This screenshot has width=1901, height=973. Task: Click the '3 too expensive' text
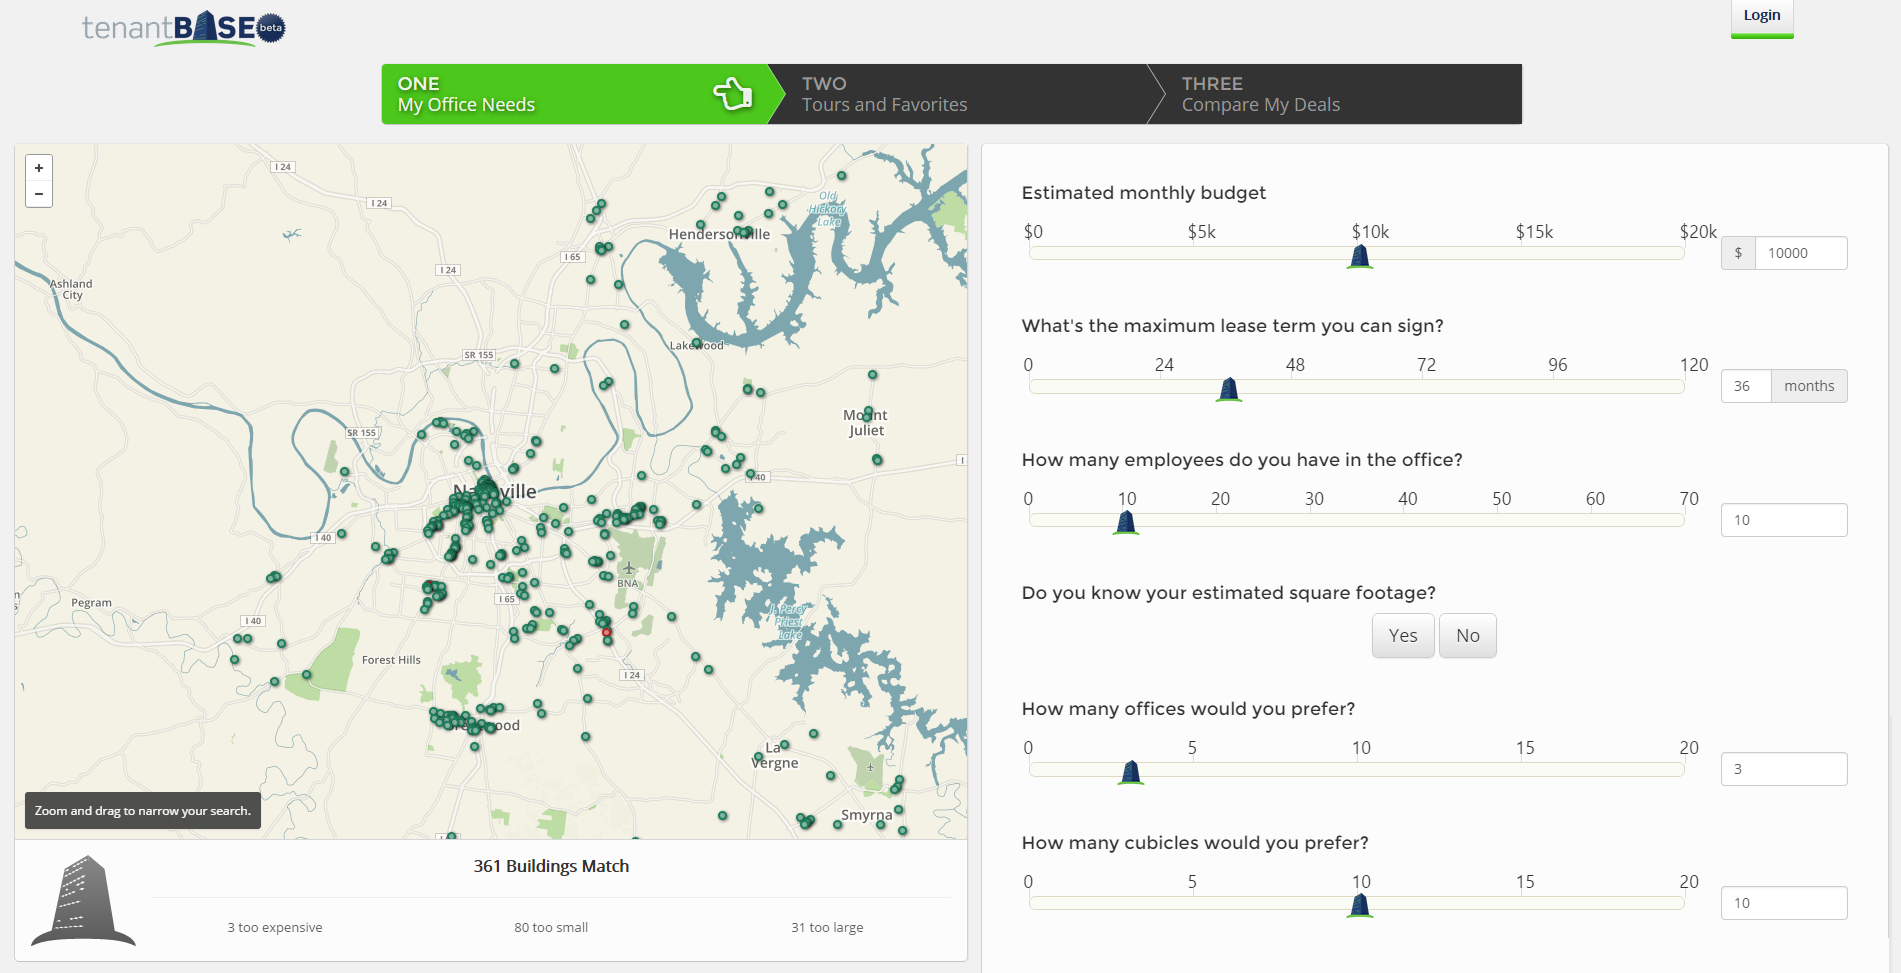pyautogui.click(x=275, y=928)
